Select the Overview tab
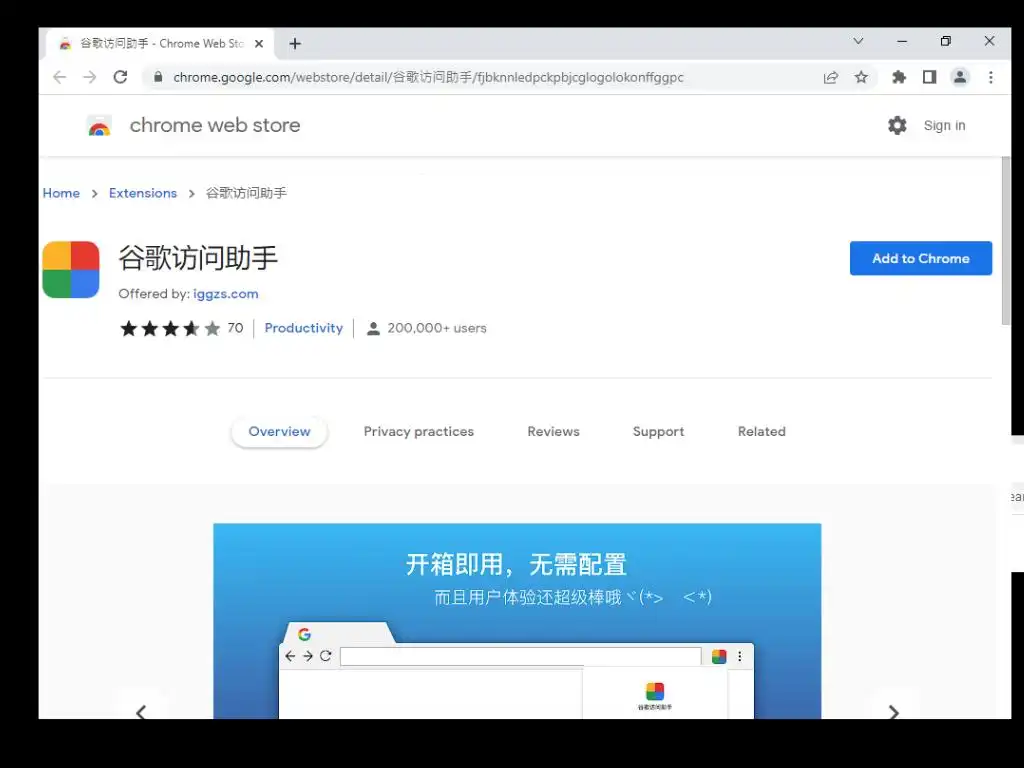This screenshot has height=768, width=1024. point(280,432)
